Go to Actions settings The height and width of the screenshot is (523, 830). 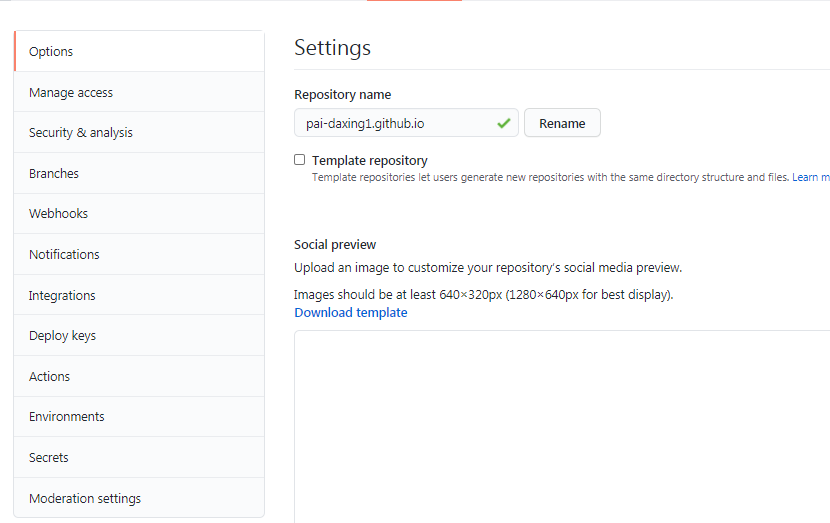[50, 377]
